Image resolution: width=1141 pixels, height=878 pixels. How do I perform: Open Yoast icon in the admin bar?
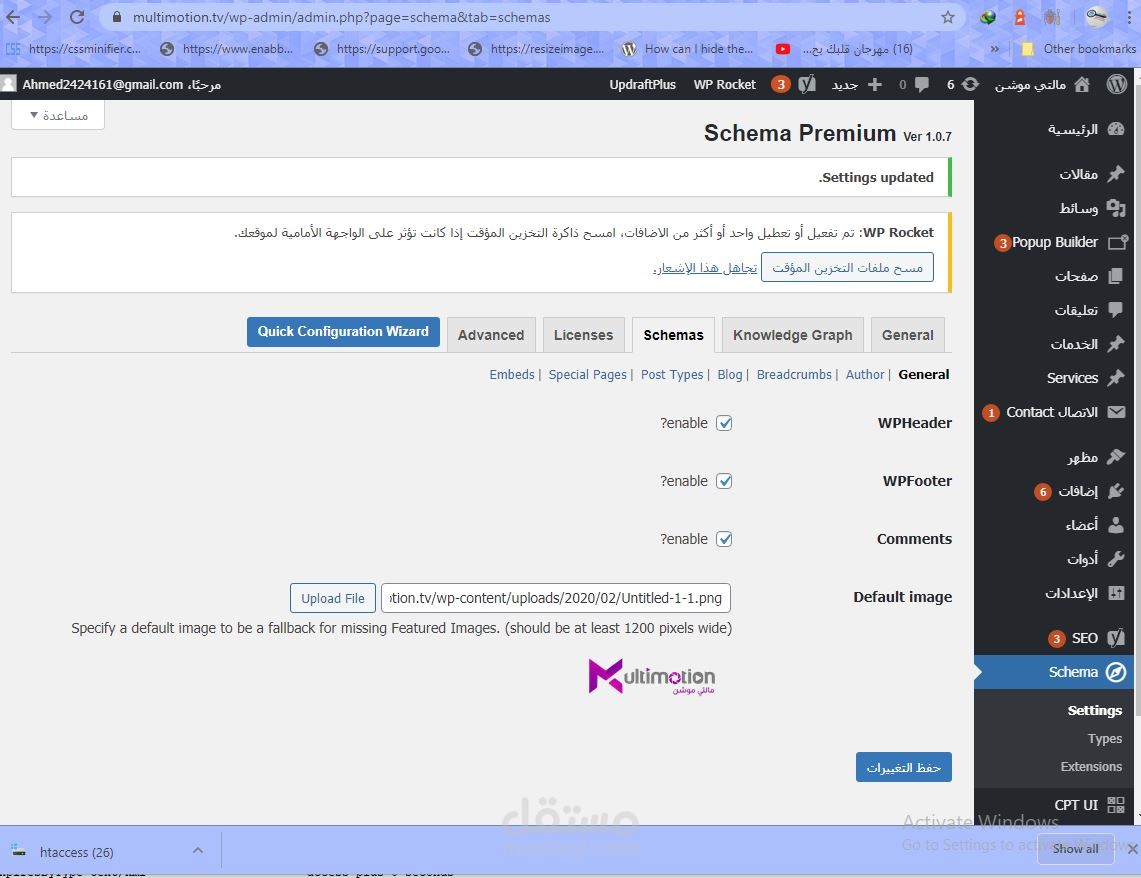pos(806,84)
